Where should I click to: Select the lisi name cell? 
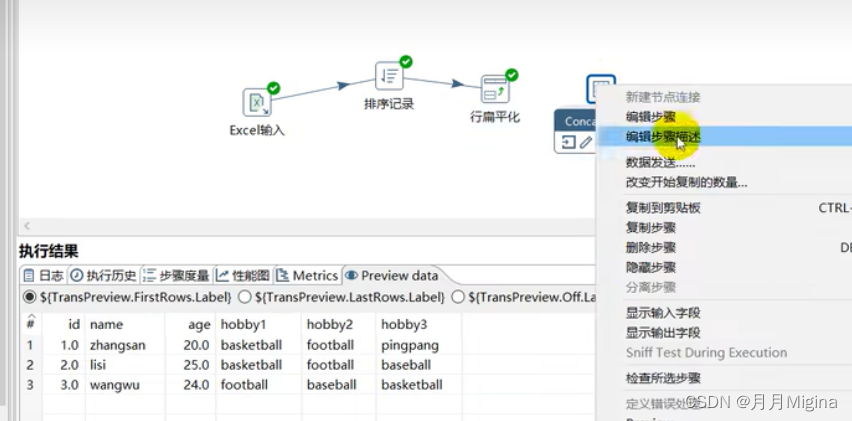point(125,365)
